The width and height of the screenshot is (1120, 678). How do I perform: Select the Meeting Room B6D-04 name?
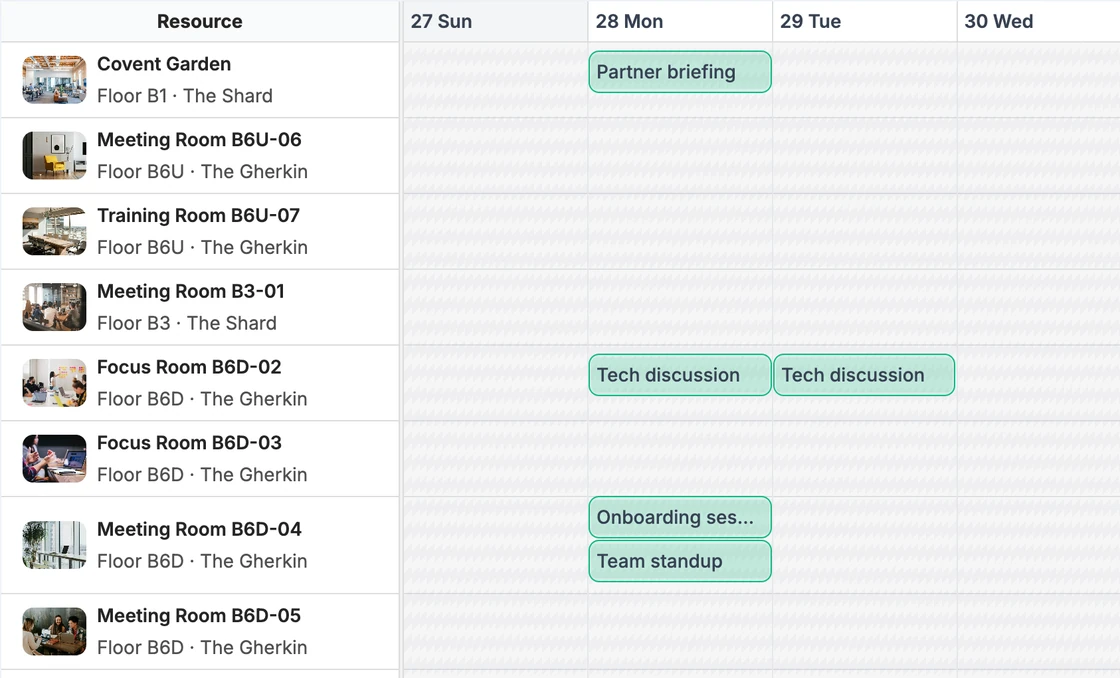click(199, 529)
